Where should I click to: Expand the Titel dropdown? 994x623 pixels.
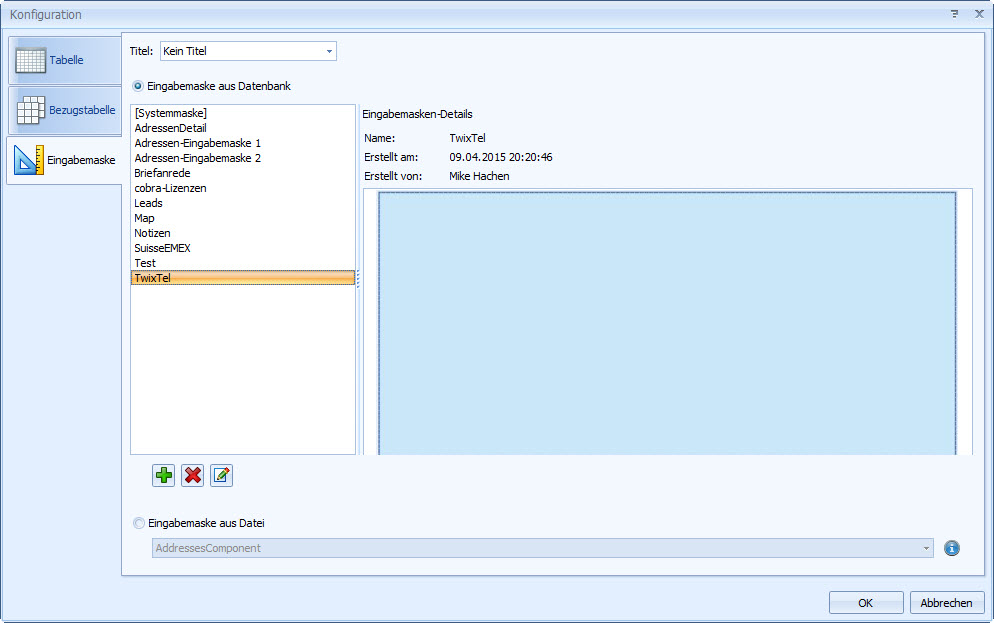pyautogui.click(x=329, y=51)
